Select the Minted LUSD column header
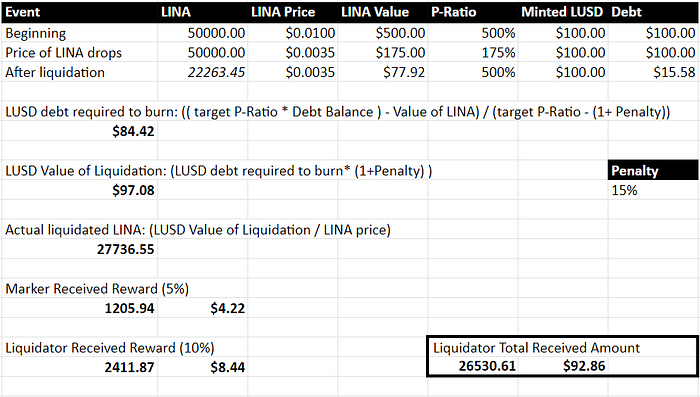700x397 pixels. pos(562,12)
